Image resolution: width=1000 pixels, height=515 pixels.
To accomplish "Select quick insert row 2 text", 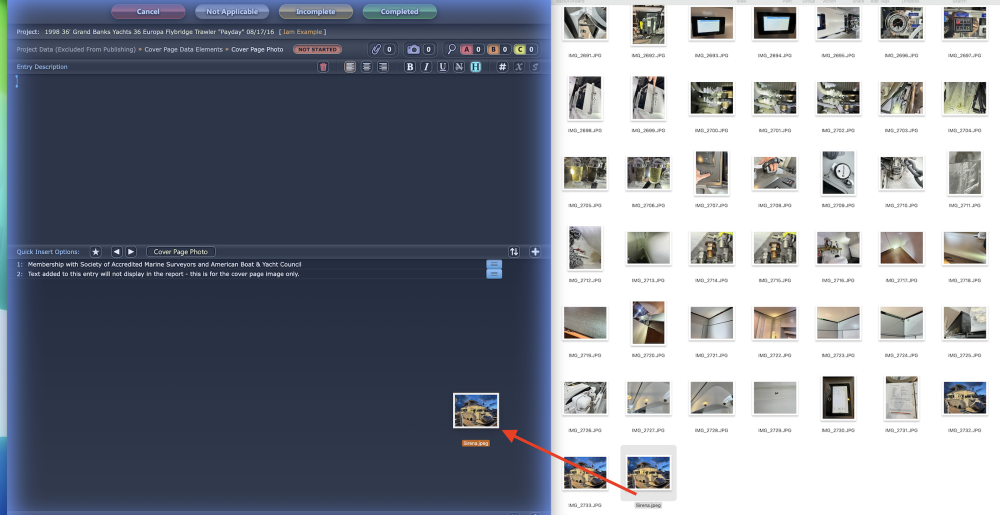I will [163, 273].
